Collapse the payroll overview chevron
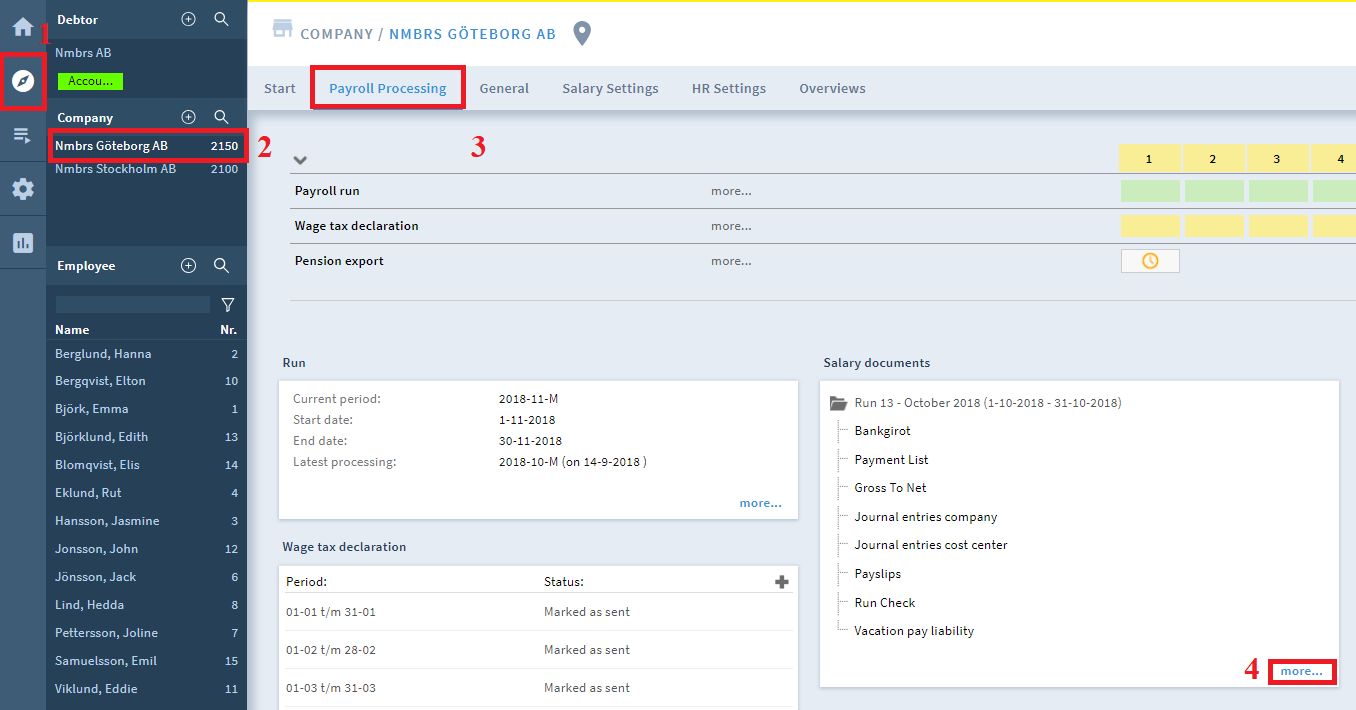1356x710 pixels. point(300,160)
